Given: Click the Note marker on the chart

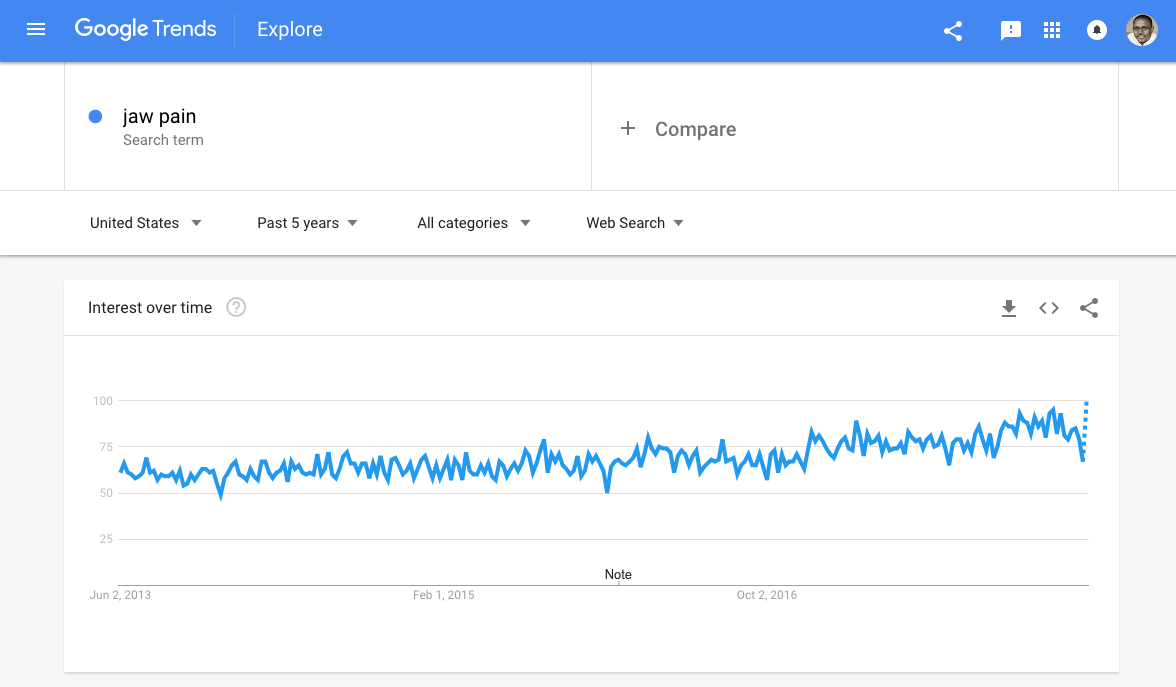Looking at the screenshot, I should click(x=618, y=575).
